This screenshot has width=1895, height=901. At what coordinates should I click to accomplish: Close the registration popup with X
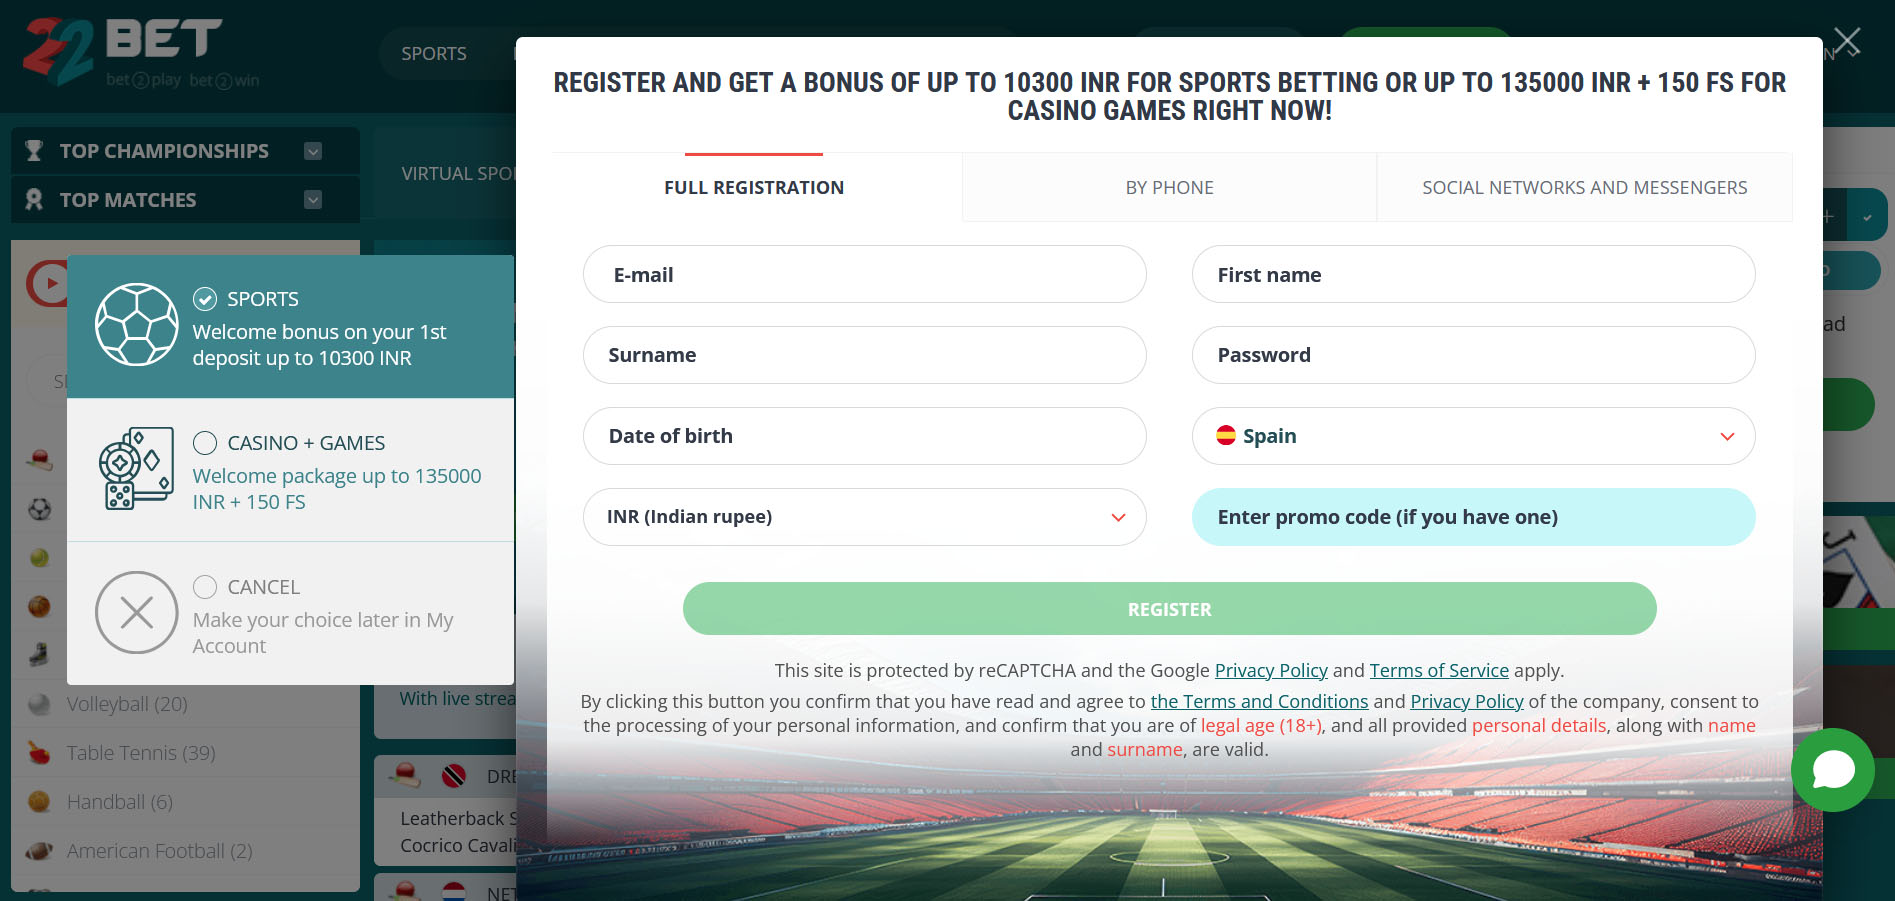click(1846, 41)
